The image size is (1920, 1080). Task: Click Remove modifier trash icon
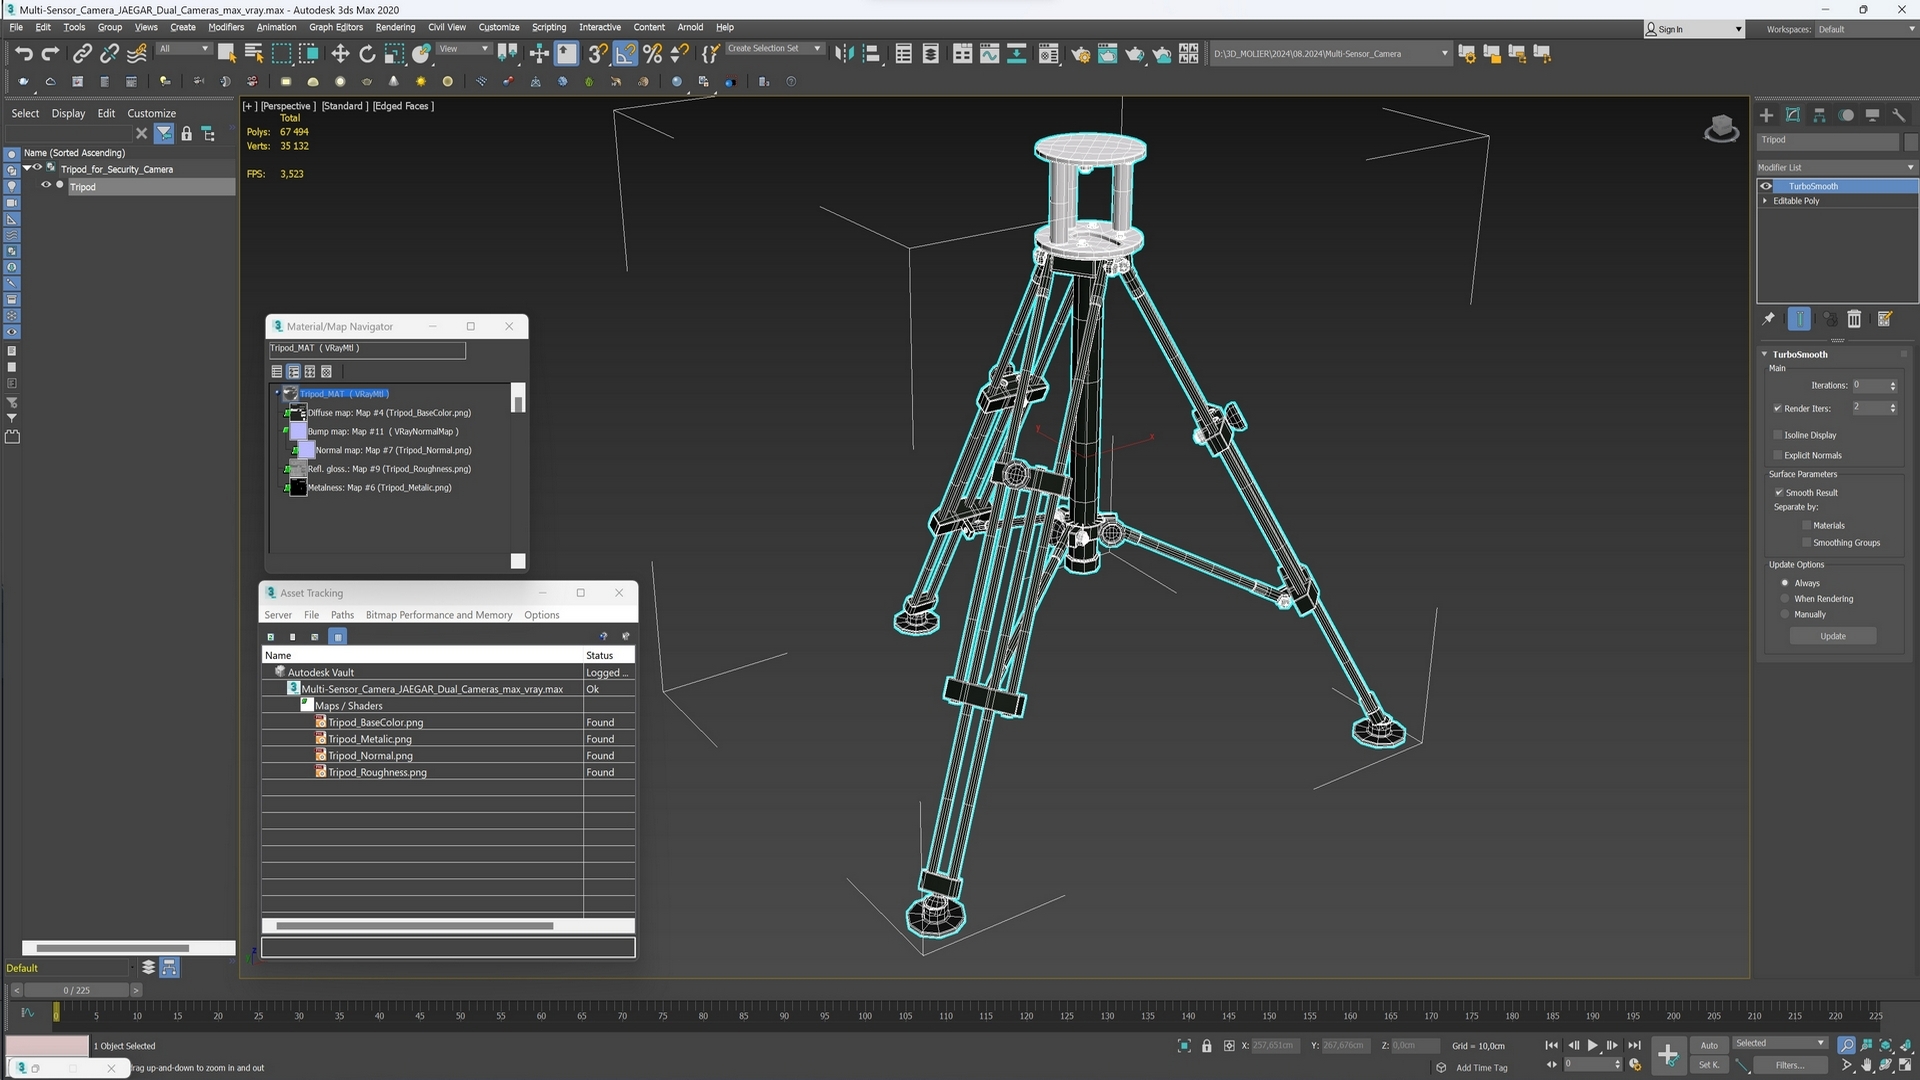[1854, 319]
